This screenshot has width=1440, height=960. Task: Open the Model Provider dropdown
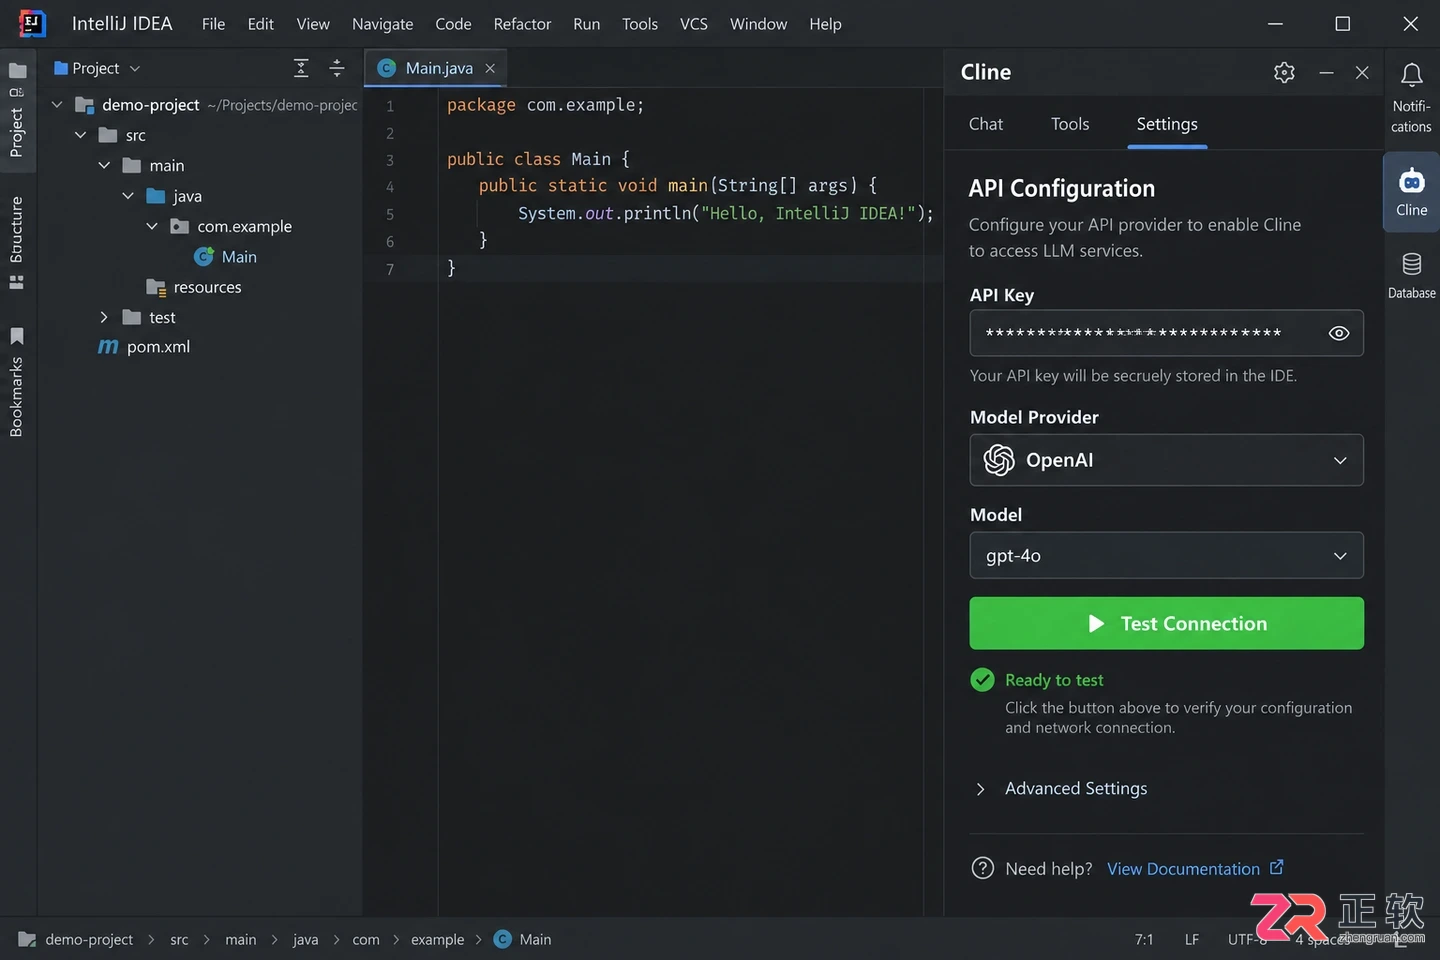1166,460
